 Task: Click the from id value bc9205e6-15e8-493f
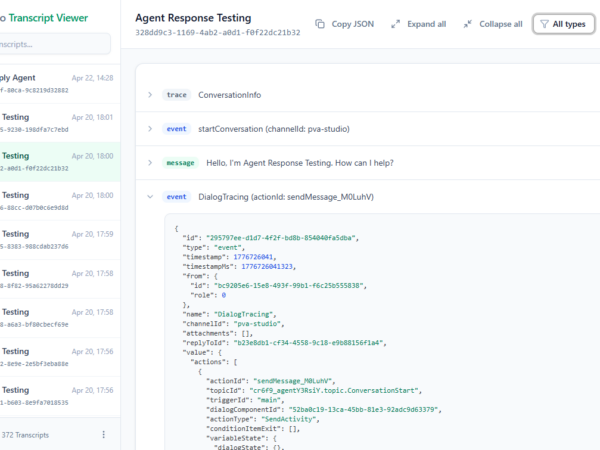click(x=288, y=286)
